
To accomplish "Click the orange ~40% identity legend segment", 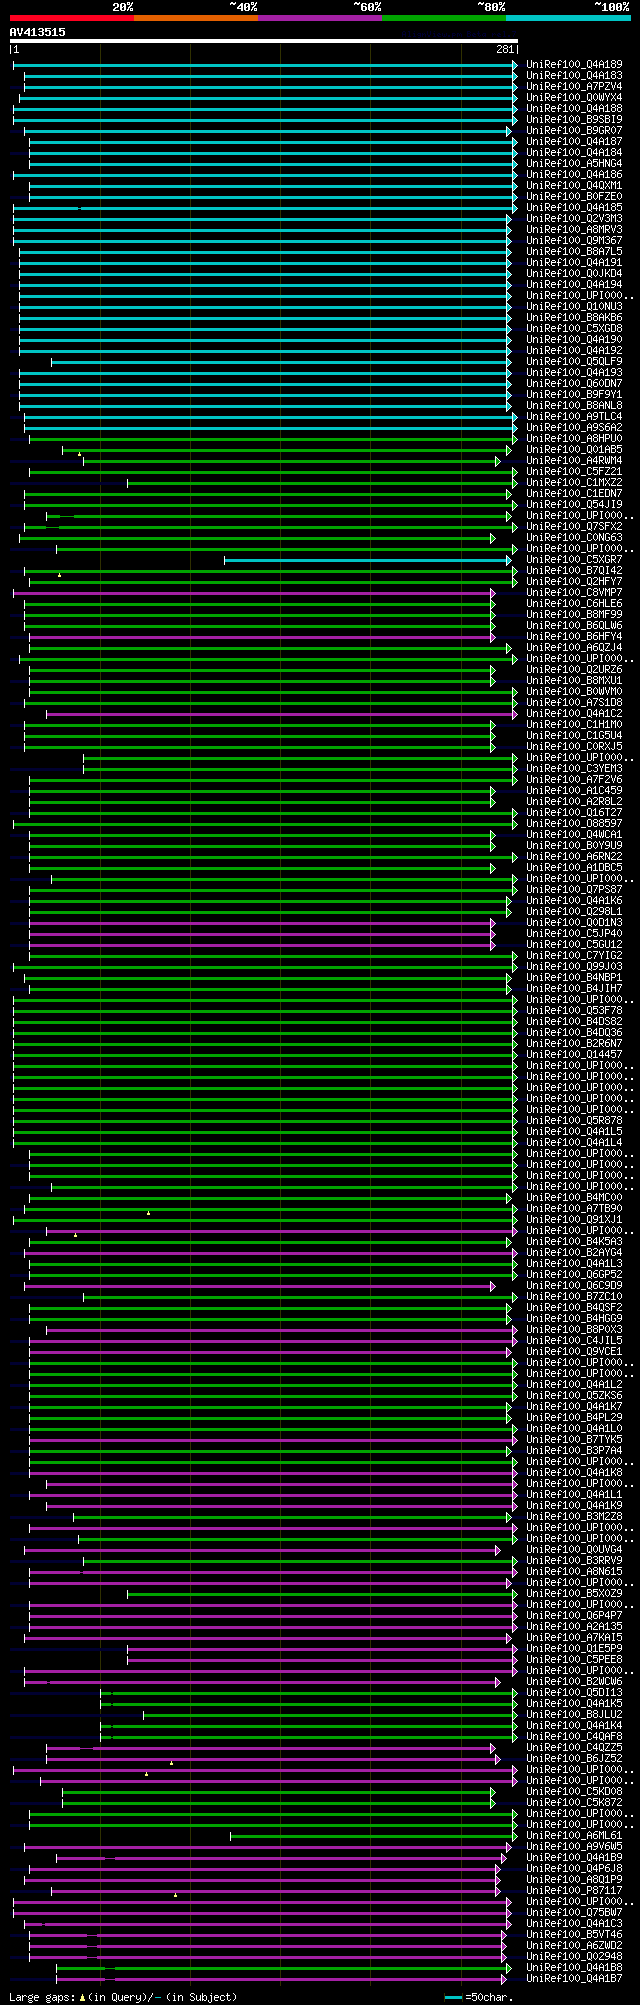I will click(196, 17).
